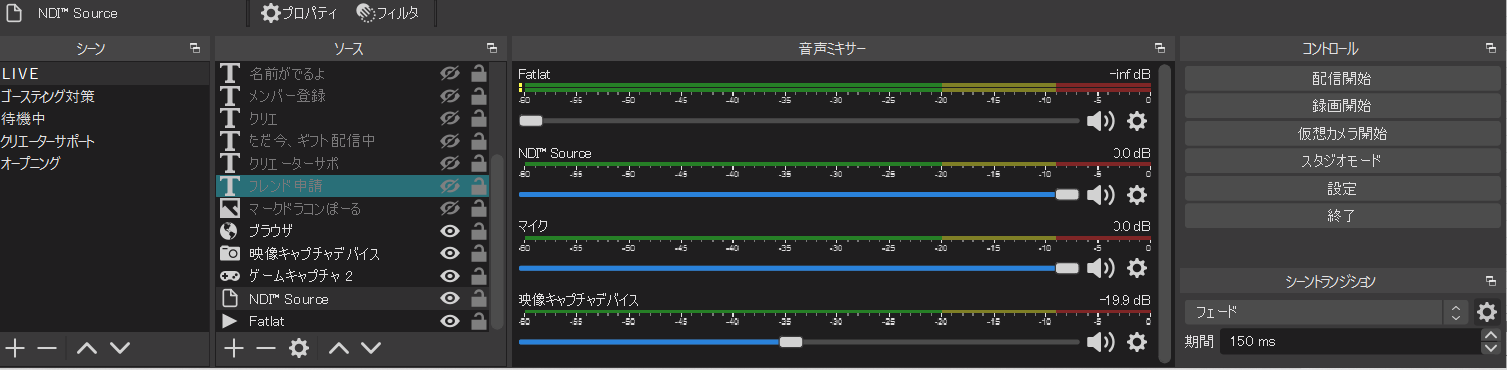This screenshot has width=1507, height=370.
Task: Move scene up with arrow icon
Action: coord(87,348)
